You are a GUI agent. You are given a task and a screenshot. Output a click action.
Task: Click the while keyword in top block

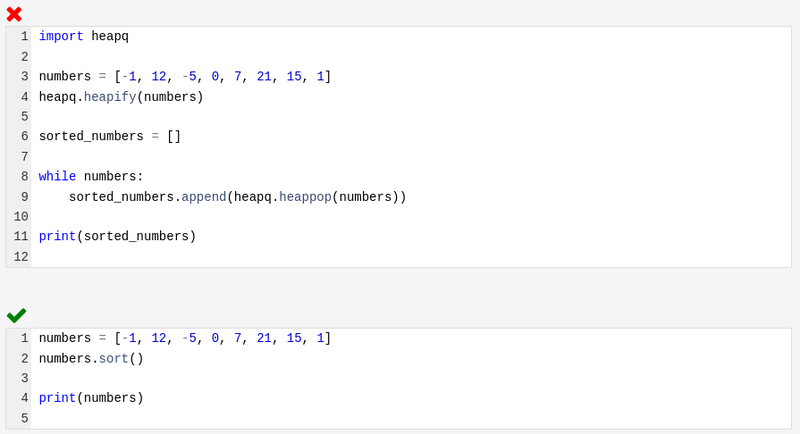57,176
